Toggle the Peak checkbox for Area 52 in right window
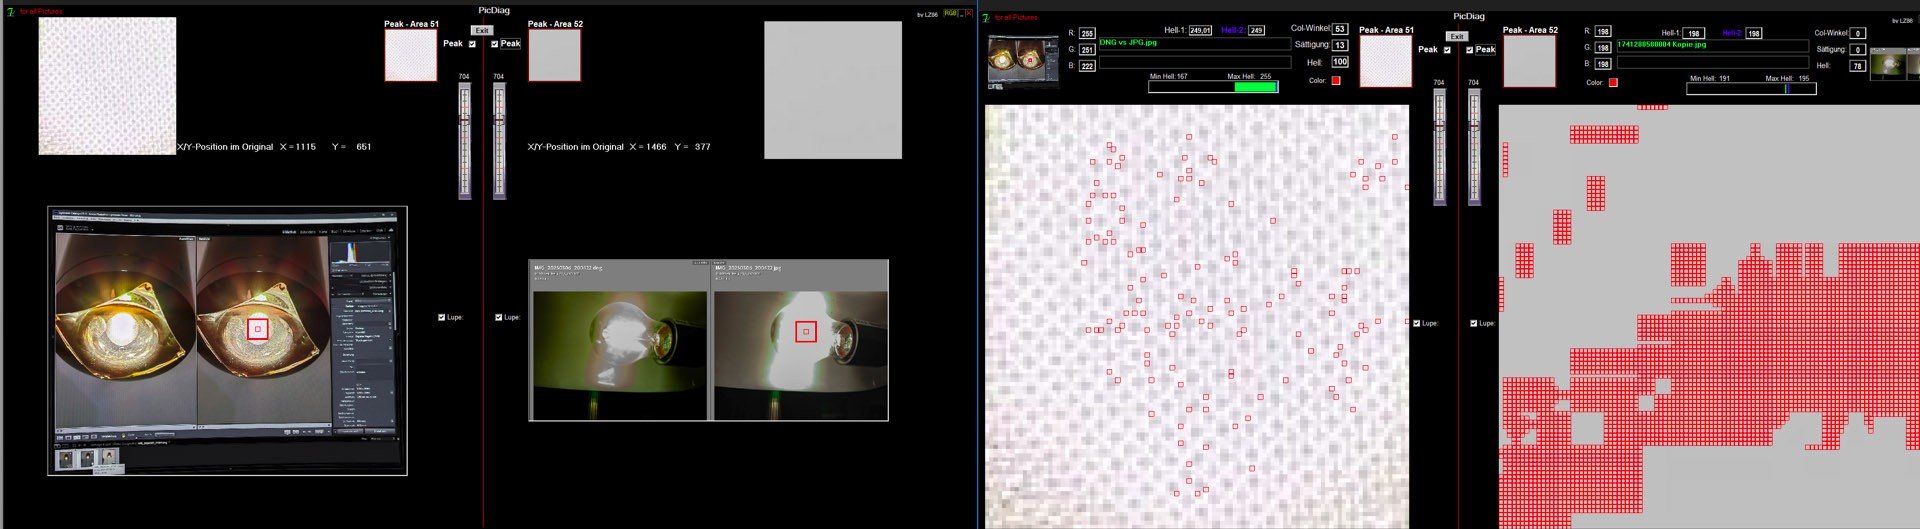 [x=1469, y=50]
